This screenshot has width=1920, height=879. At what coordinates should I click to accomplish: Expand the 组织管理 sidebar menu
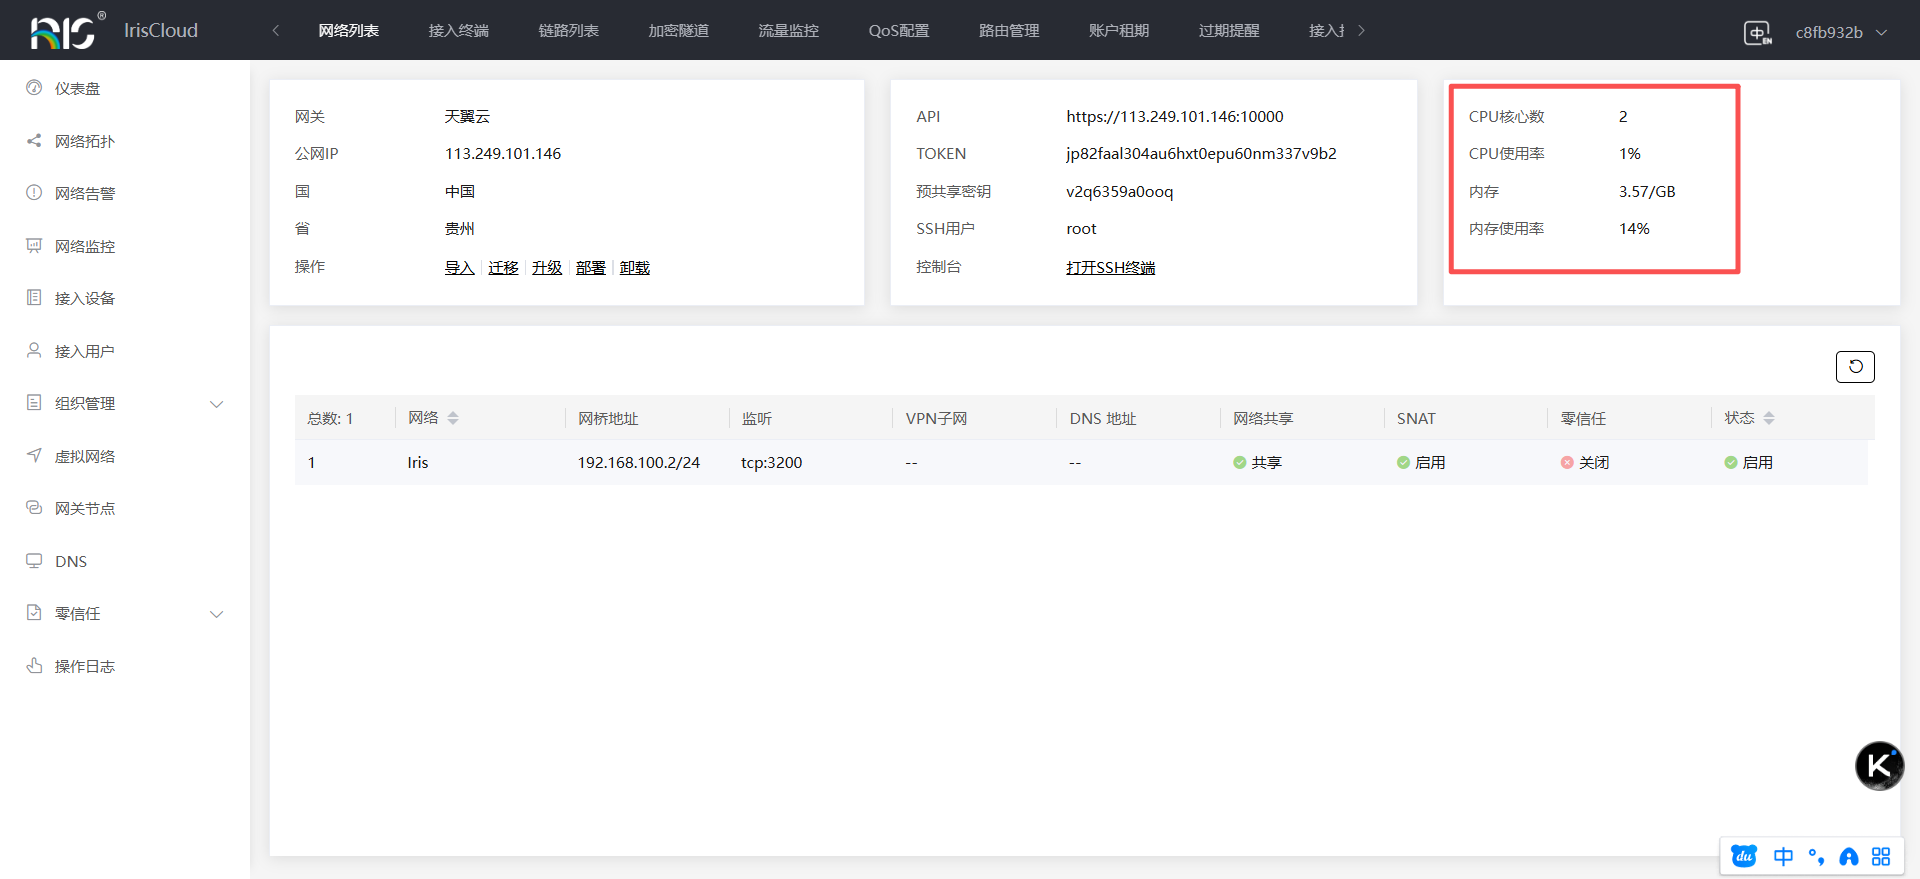coord(216,404)
